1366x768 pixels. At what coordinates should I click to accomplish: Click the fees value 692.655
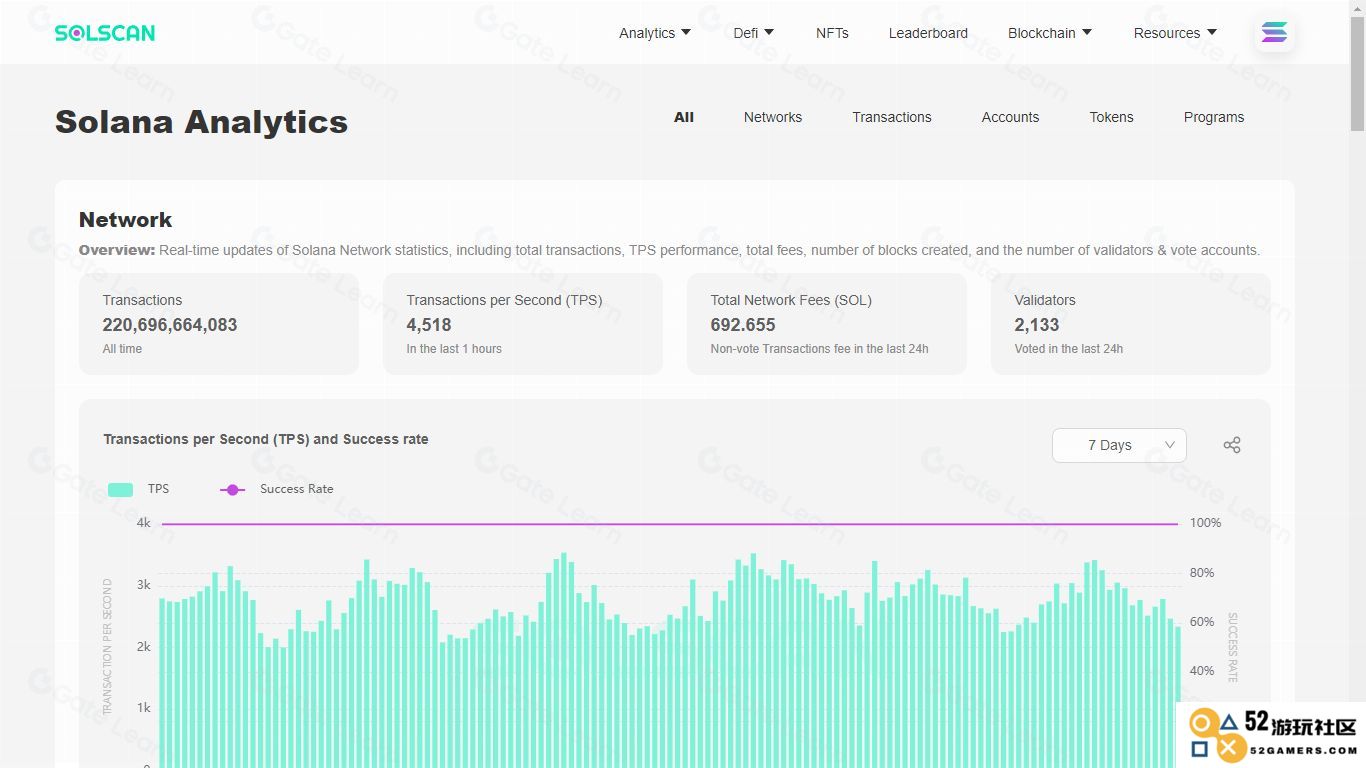pos(743,325)
